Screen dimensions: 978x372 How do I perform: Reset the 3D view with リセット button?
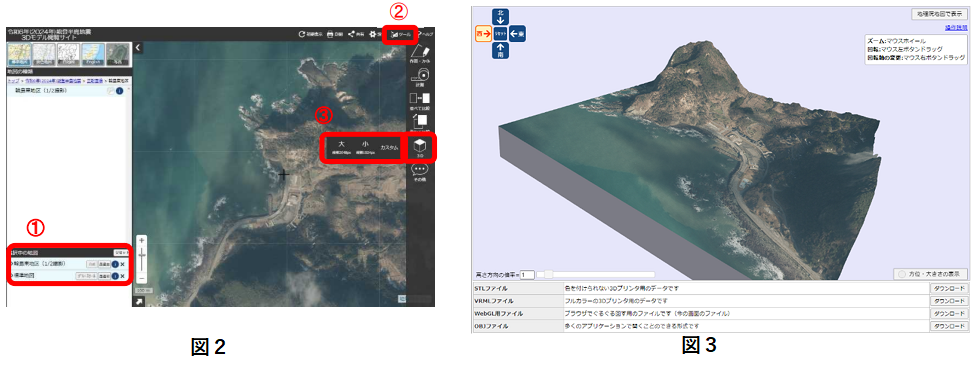tap(500, 34)
